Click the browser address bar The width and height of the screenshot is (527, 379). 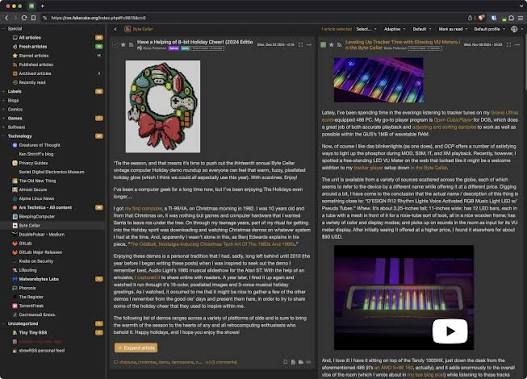255,18
